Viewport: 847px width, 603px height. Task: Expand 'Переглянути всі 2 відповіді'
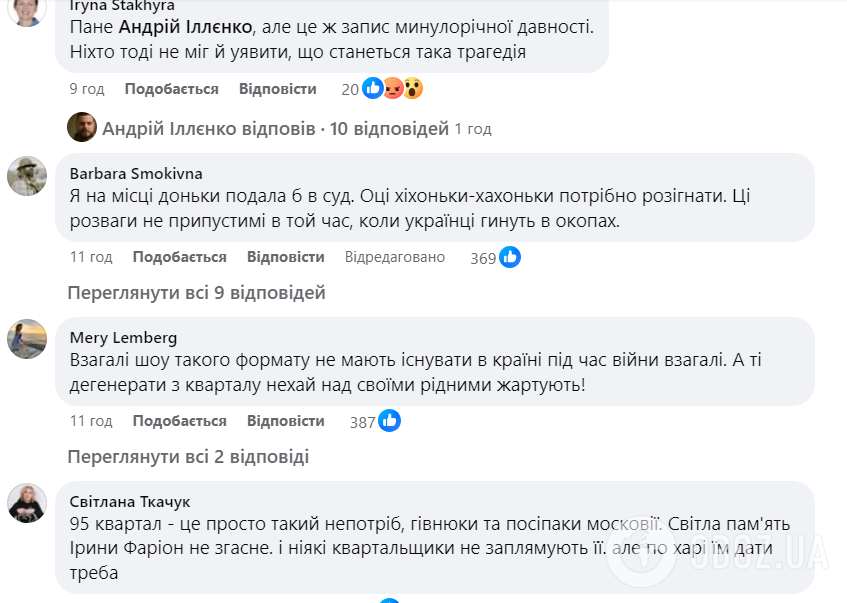(188, 457)
